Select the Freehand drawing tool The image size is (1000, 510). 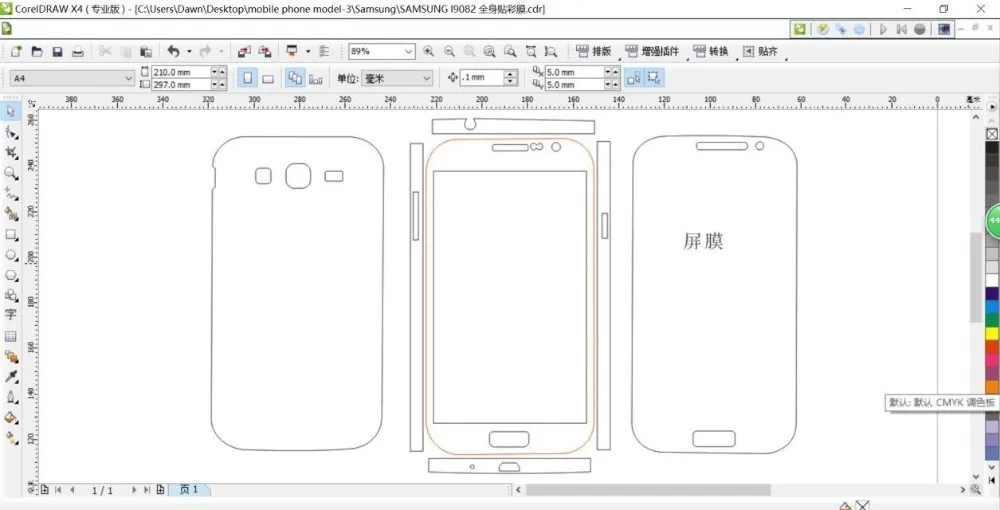point(11,193)
